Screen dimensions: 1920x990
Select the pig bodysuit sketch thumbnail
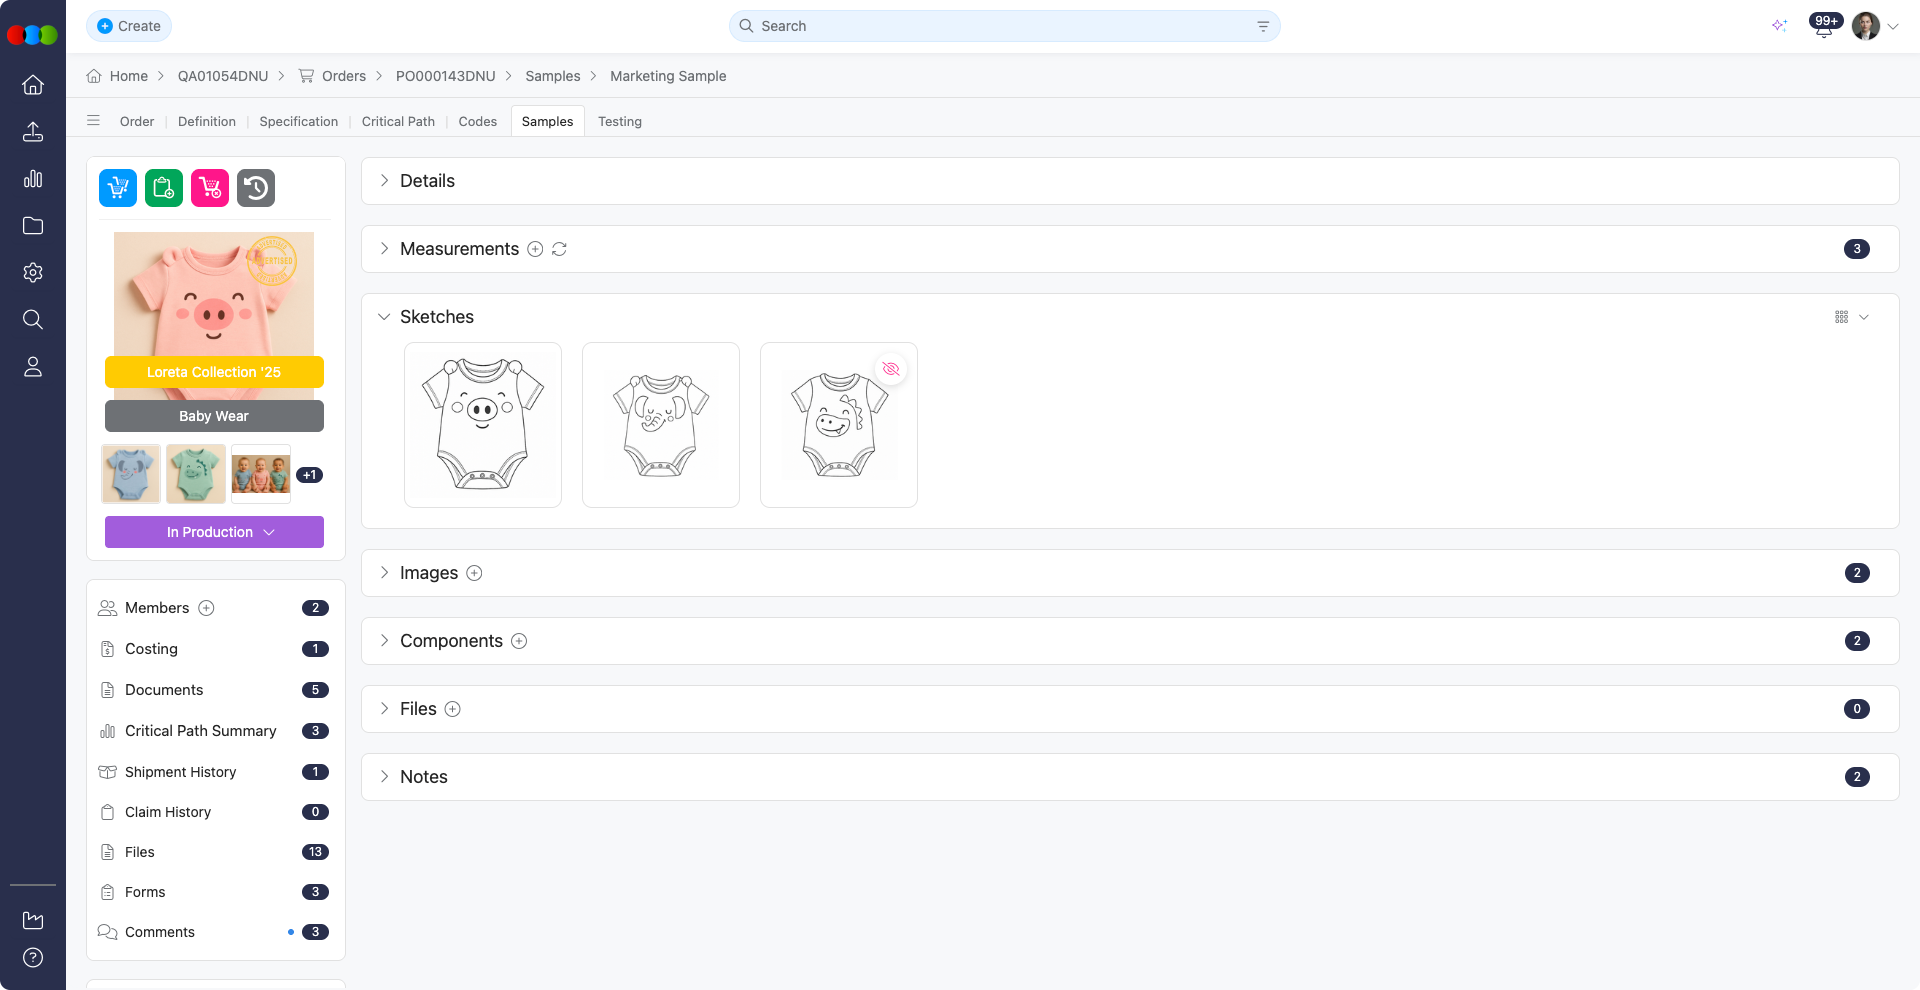[x=483, y=425]
